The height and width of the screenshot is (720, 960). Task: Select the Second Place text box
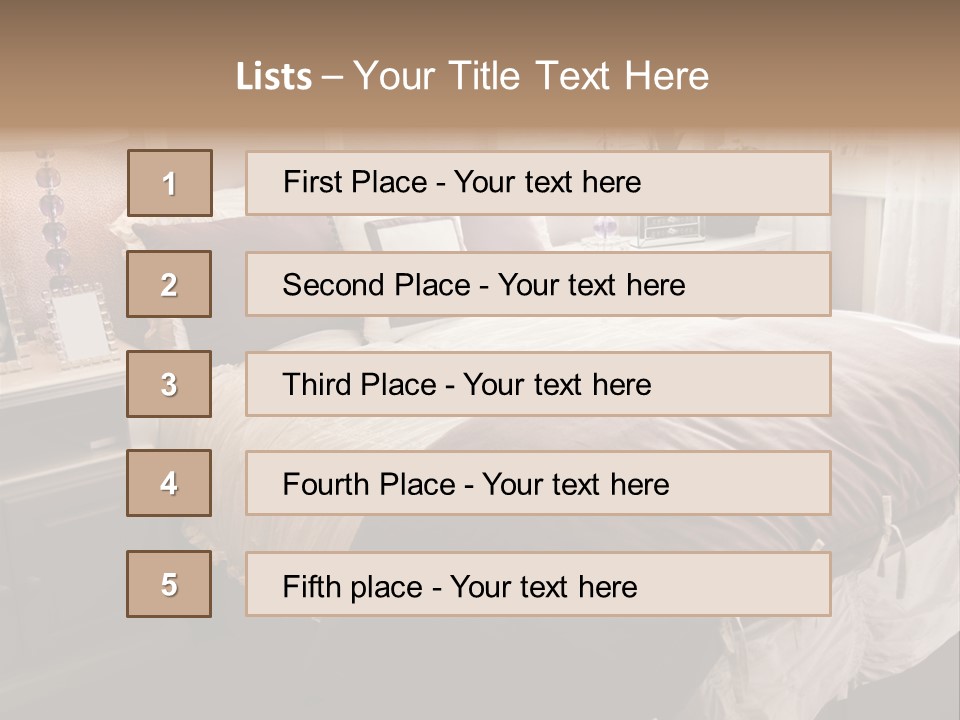538,284
